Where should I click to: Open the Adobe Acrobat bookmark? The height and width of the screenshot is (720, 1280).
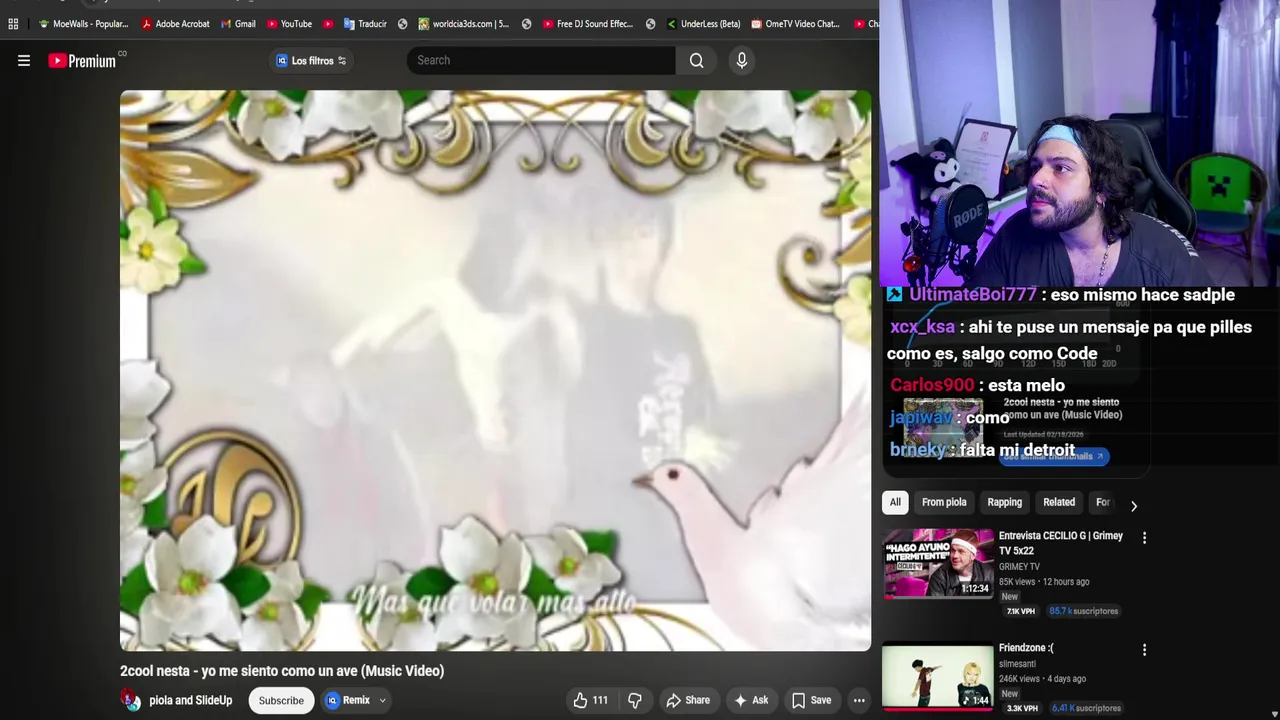(x=176, y=24)
